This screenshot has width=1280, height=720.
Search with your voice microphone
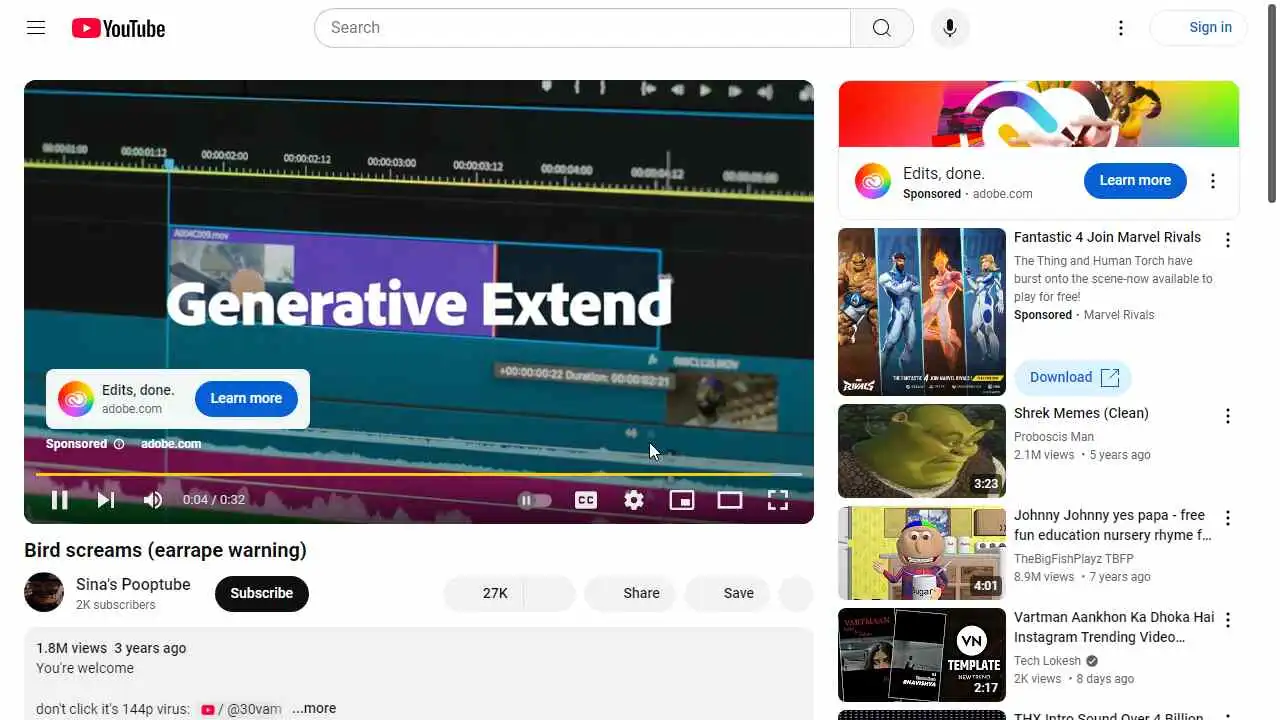click(950, 28)
